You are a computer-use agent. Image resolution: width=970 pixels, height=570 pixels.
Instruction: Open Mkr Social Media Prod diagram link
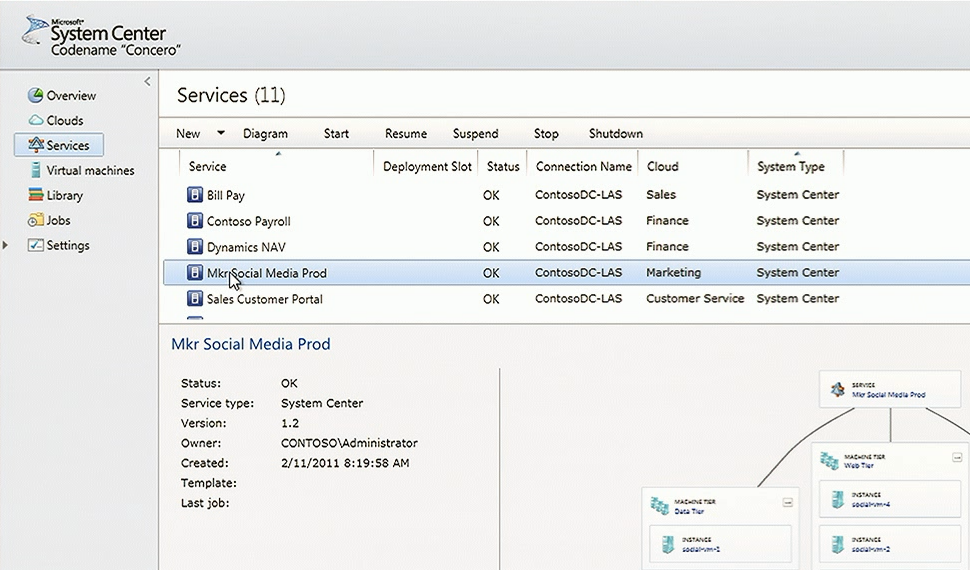click(x=888, y=394)
